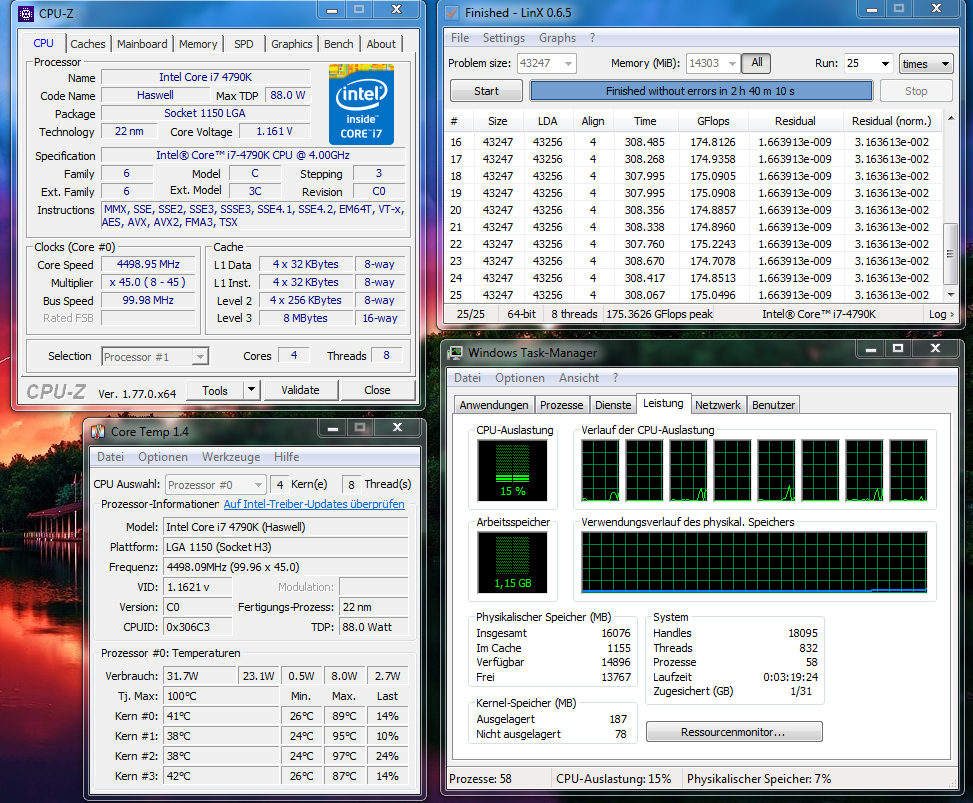Switch to the Mainboard tab in CPU-Z
Viewport: 973px width, 803px height.
pyautogui.click(x=142, y=44)
